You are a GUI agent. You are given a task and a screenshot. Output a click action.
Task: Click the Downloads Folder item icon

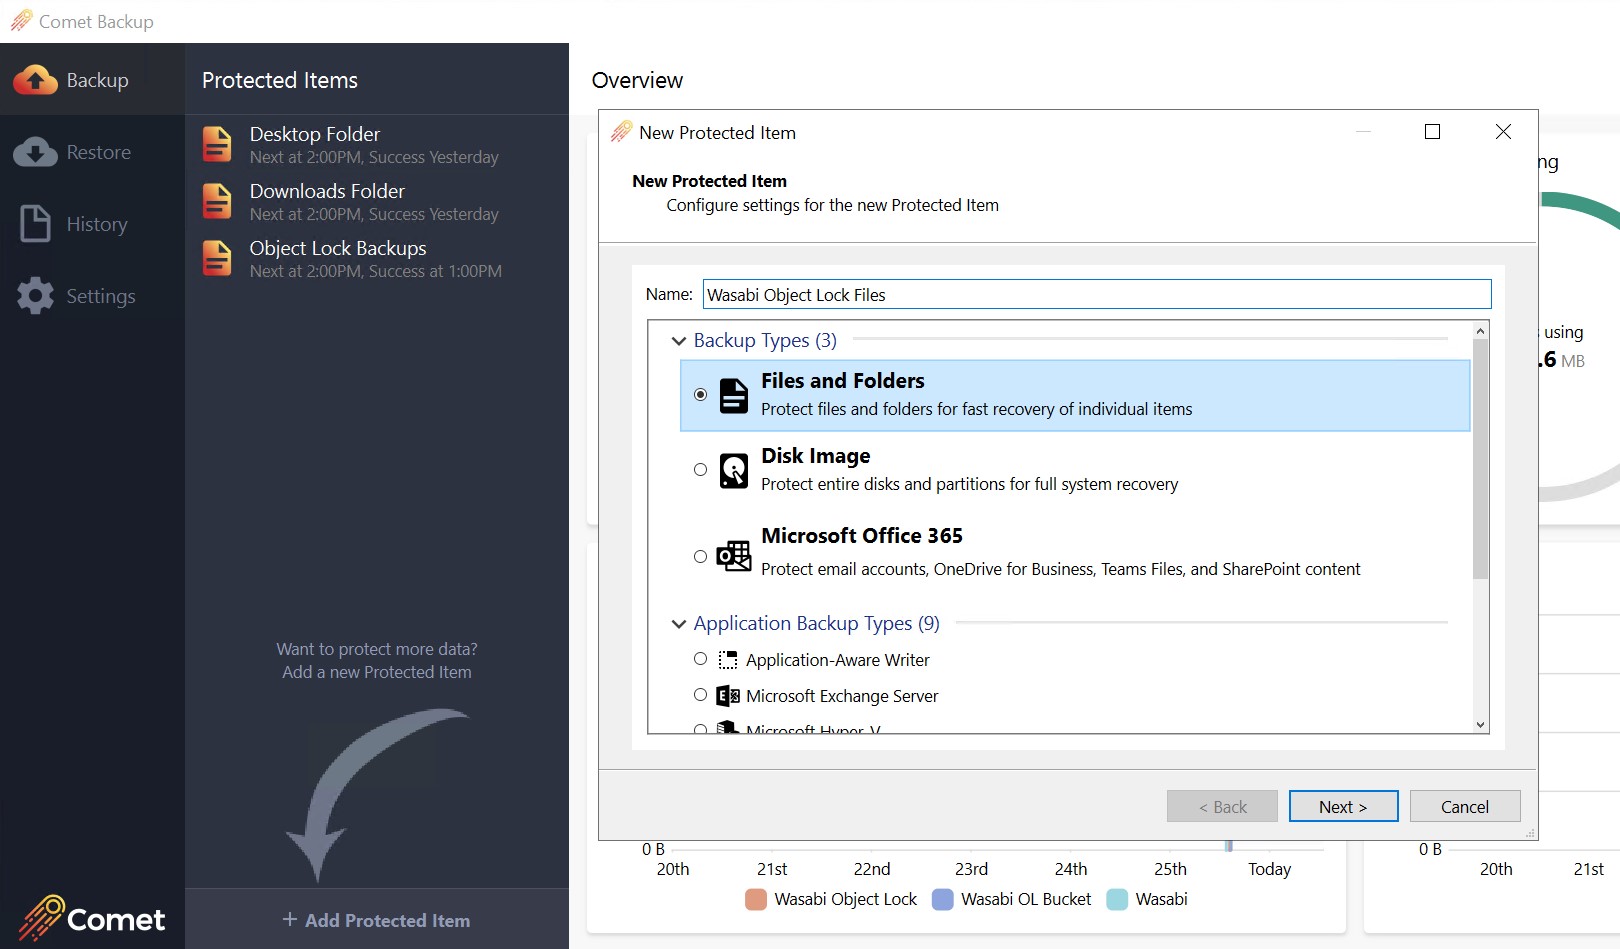217,201
